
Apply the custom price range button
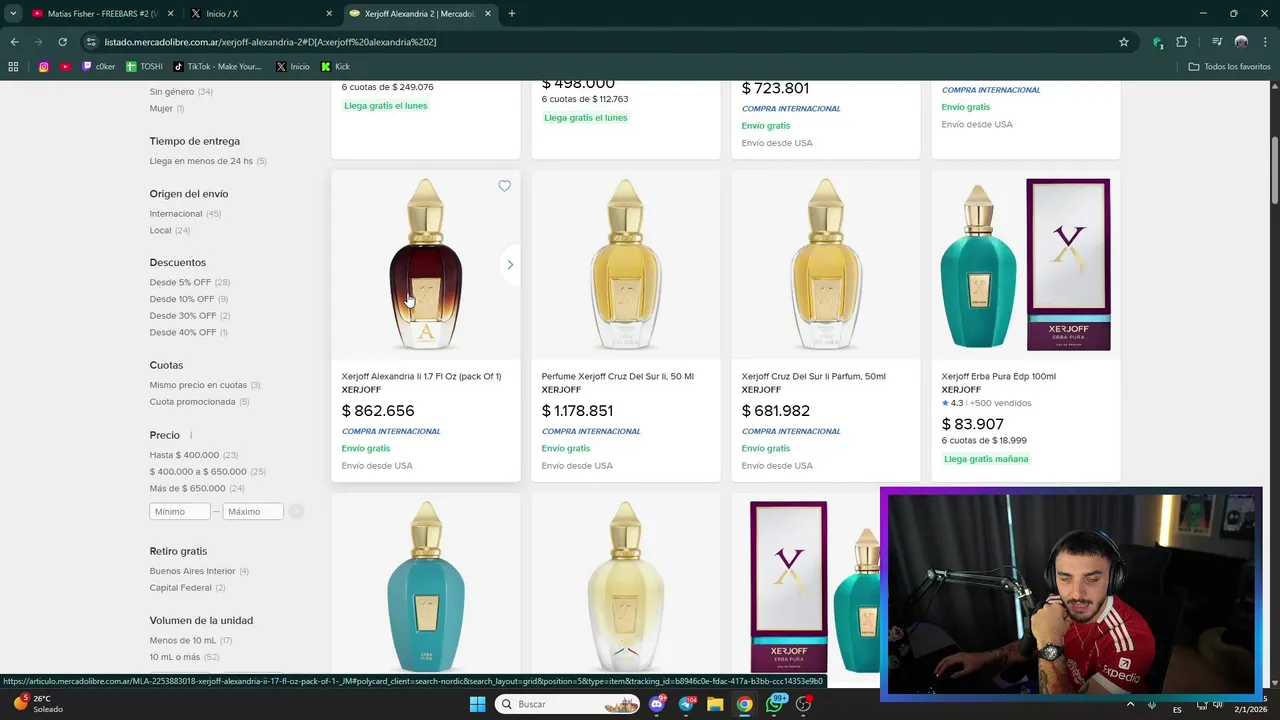pos(296,511)
